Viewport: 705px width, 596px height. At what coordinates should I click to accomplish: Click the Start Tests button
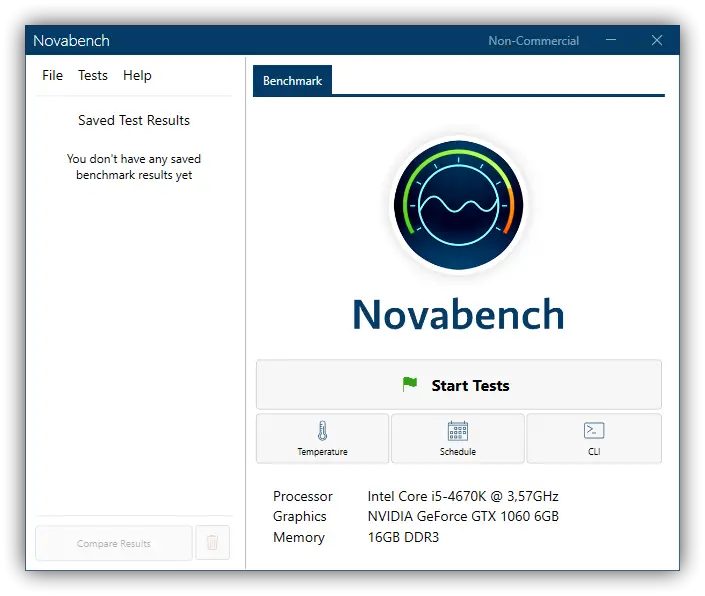click(x=459, y=385)
